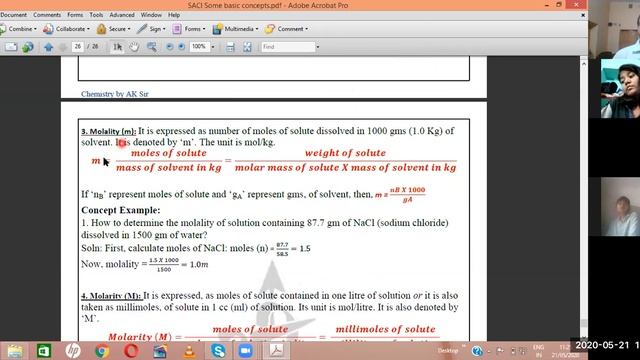Select the Marquee Zoom tool
640x360 pixels.
[x=151, y=47]
